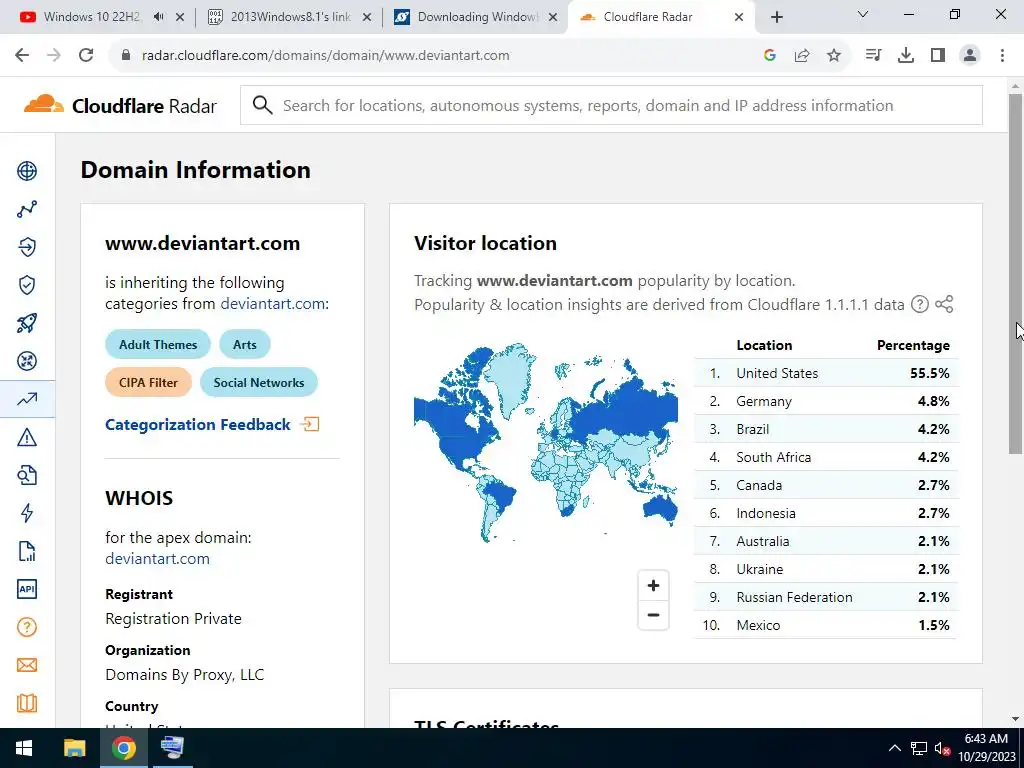
Task: Click the browser address bar URL
Action: pos(325,56)
